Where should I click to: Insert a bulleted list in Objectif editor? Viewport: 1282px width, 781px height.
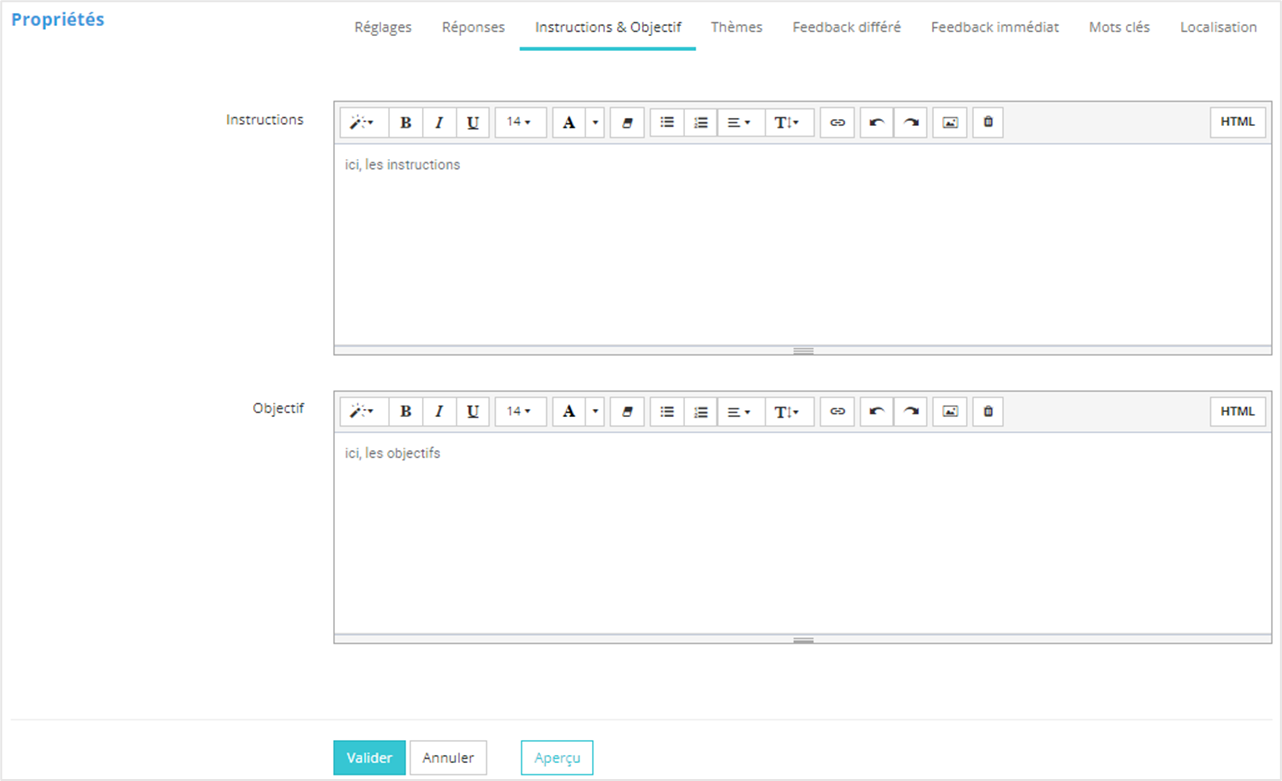[667, 412]
